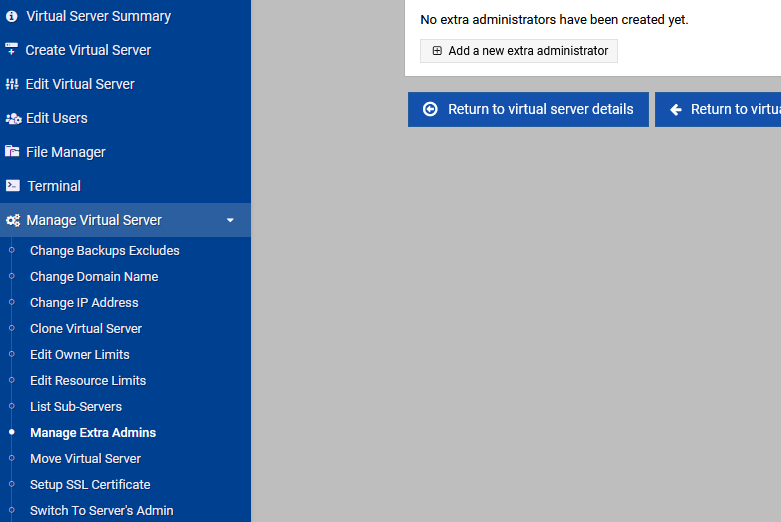Click the Create Virtual Server icon
Screen dimensions: 781x522
(11, 49)
